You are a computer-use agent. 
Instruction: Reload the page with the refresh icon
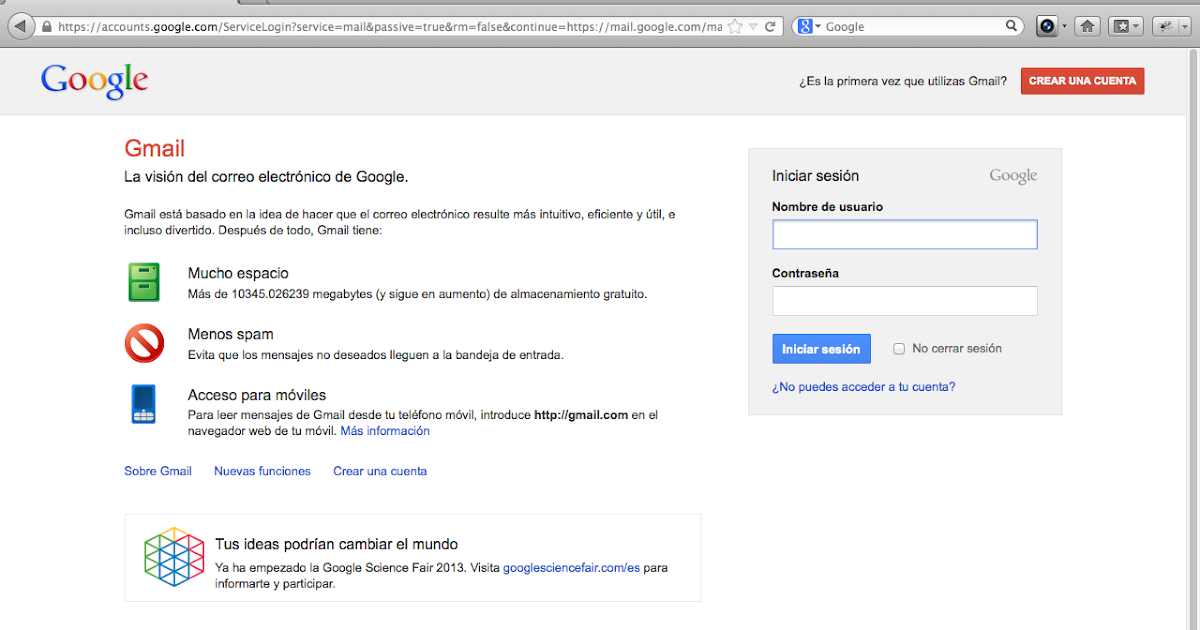pos(771,26)
